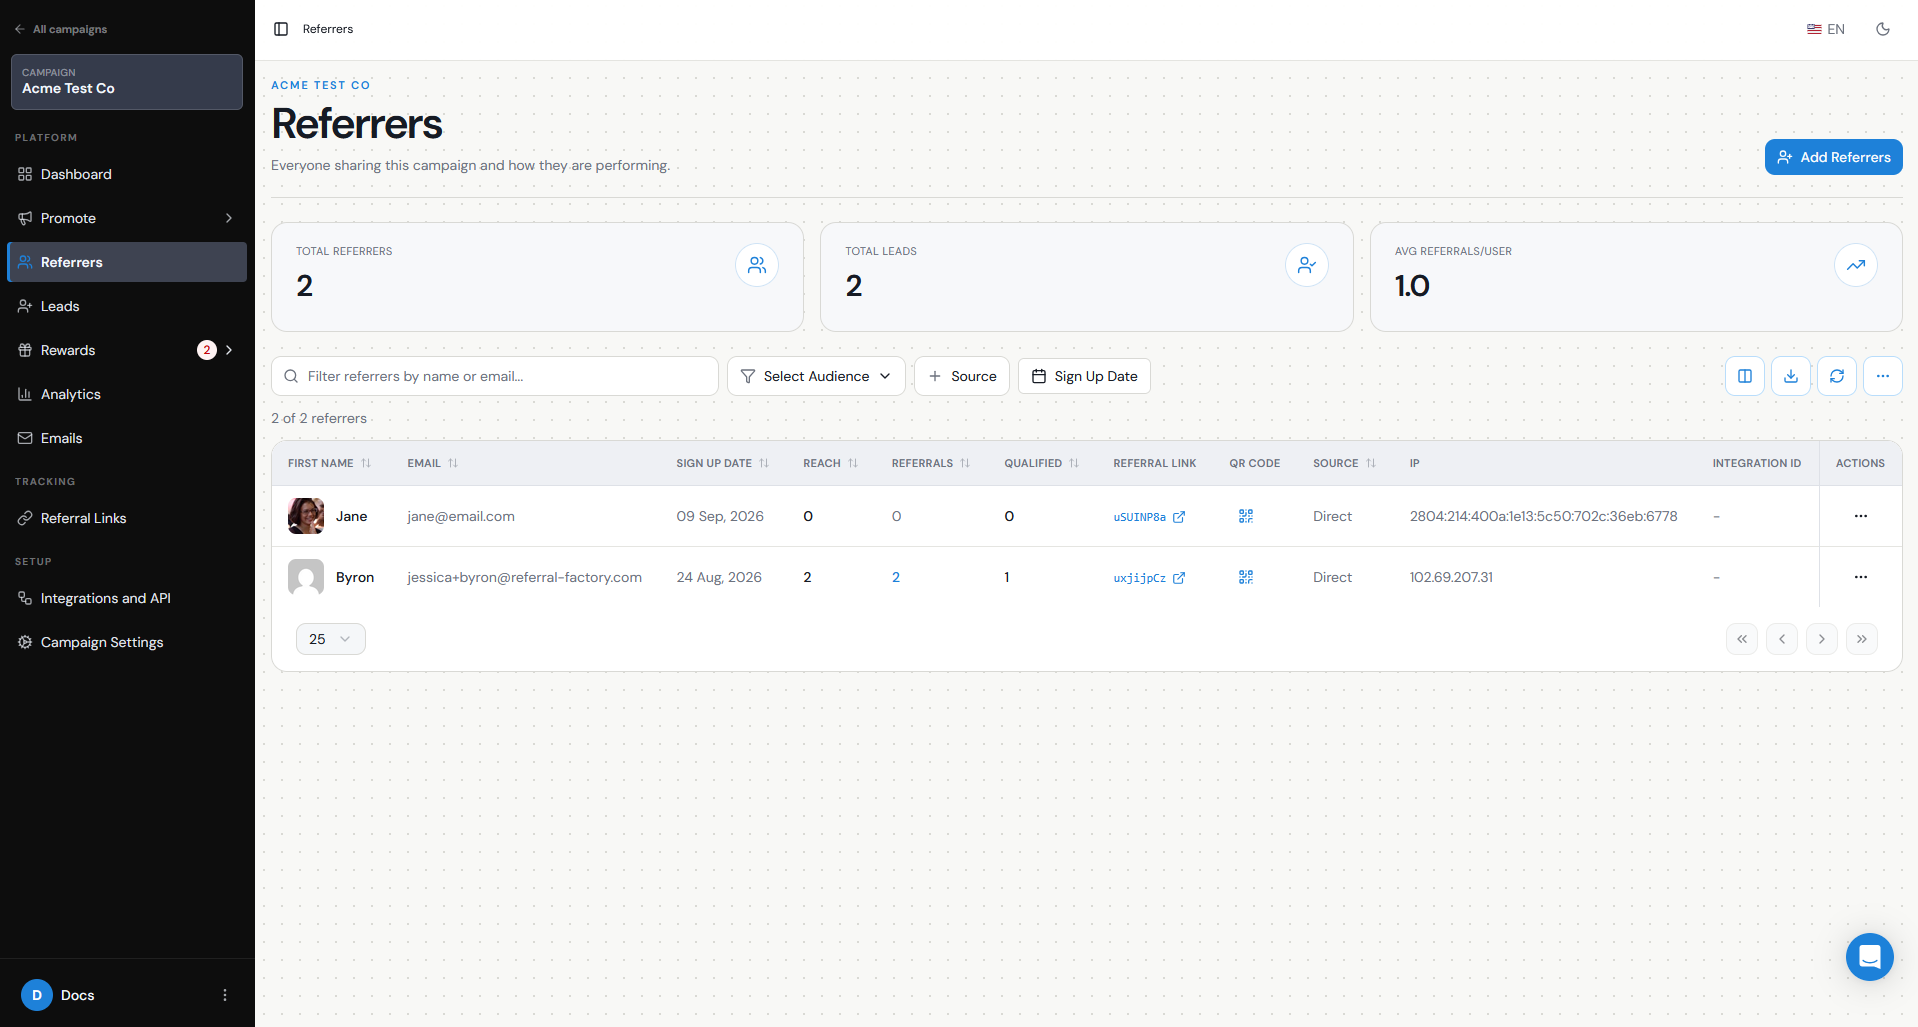Open Byron's referral link uxjijpCz
Viewport: 1918px width, 1027px height.
1149,578
